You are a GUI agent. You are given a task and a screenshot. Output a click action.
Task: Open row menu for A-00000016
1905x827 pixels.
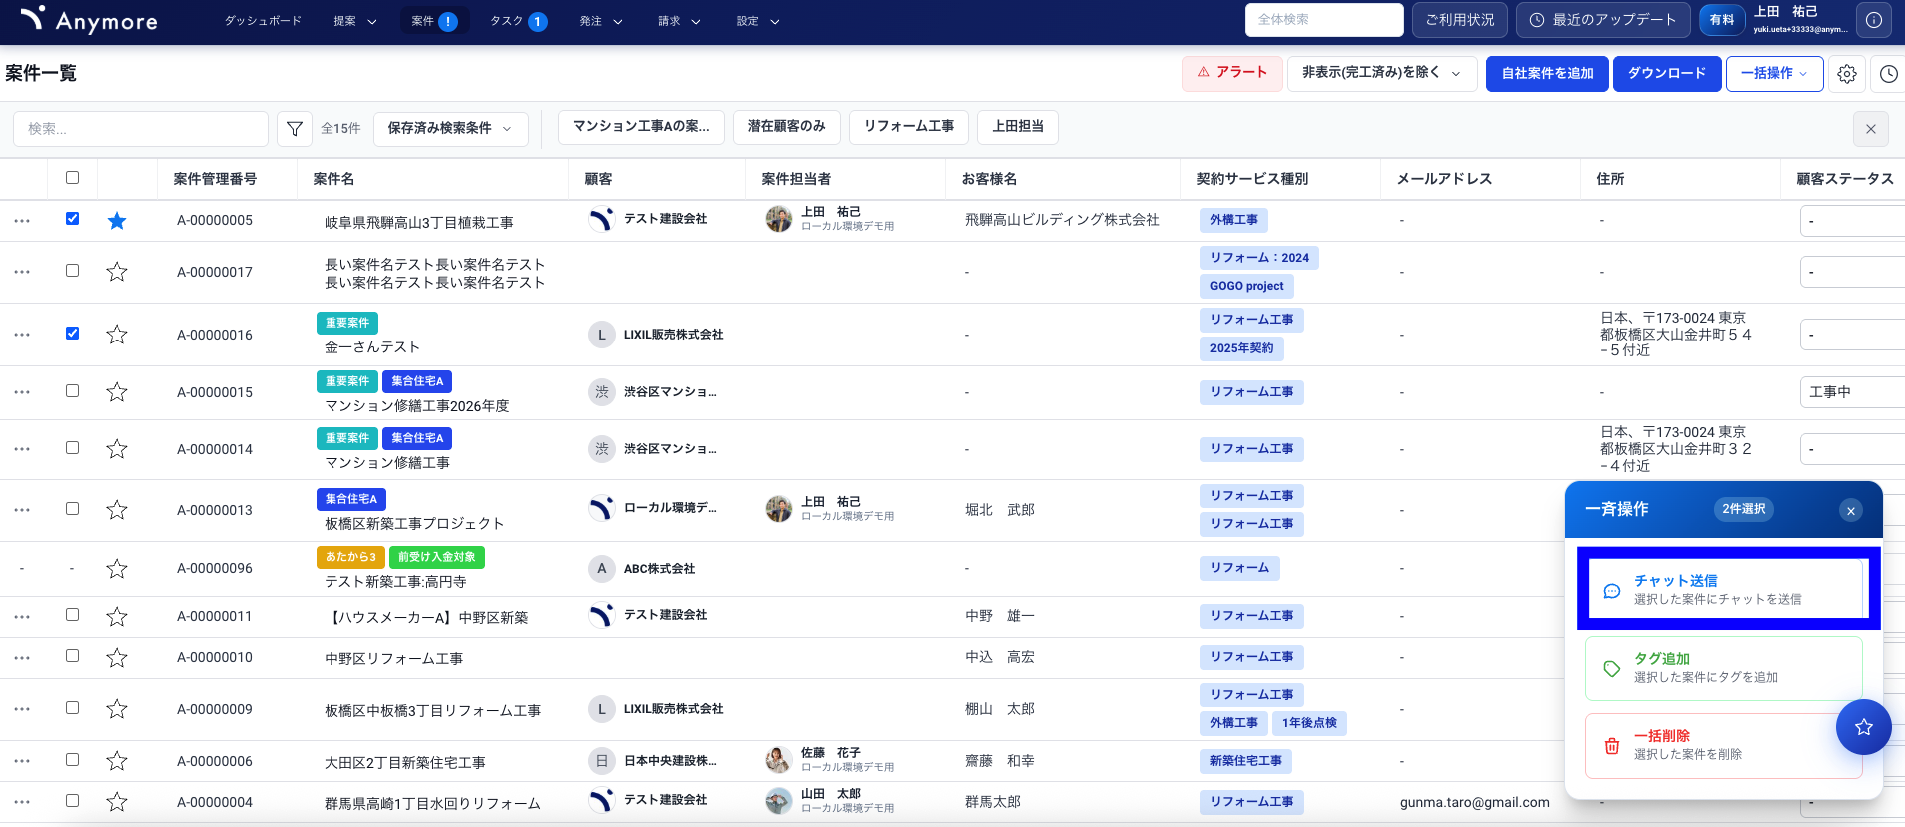[22, 335]
